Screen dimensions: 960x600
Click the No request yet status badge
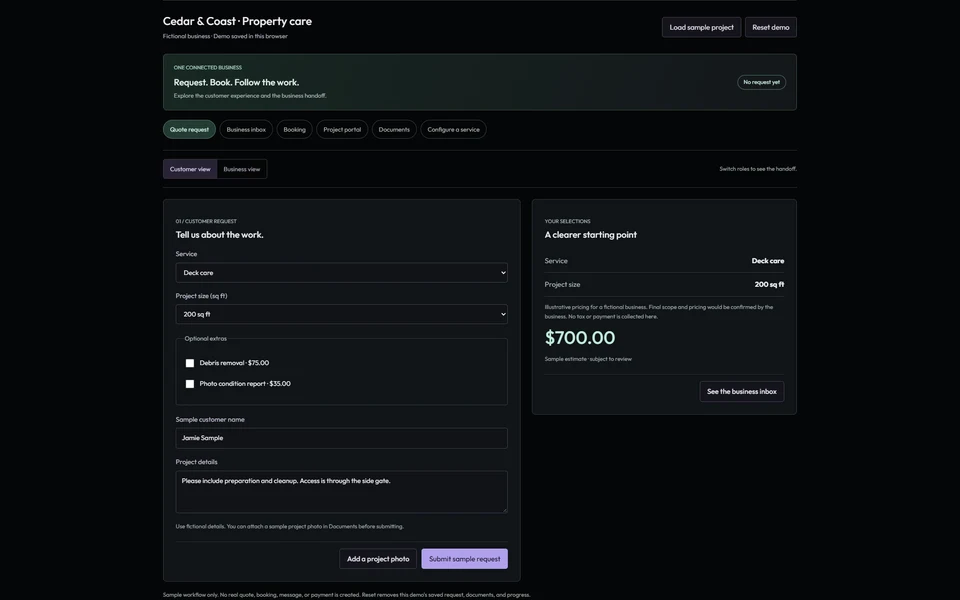coord(762,82)
